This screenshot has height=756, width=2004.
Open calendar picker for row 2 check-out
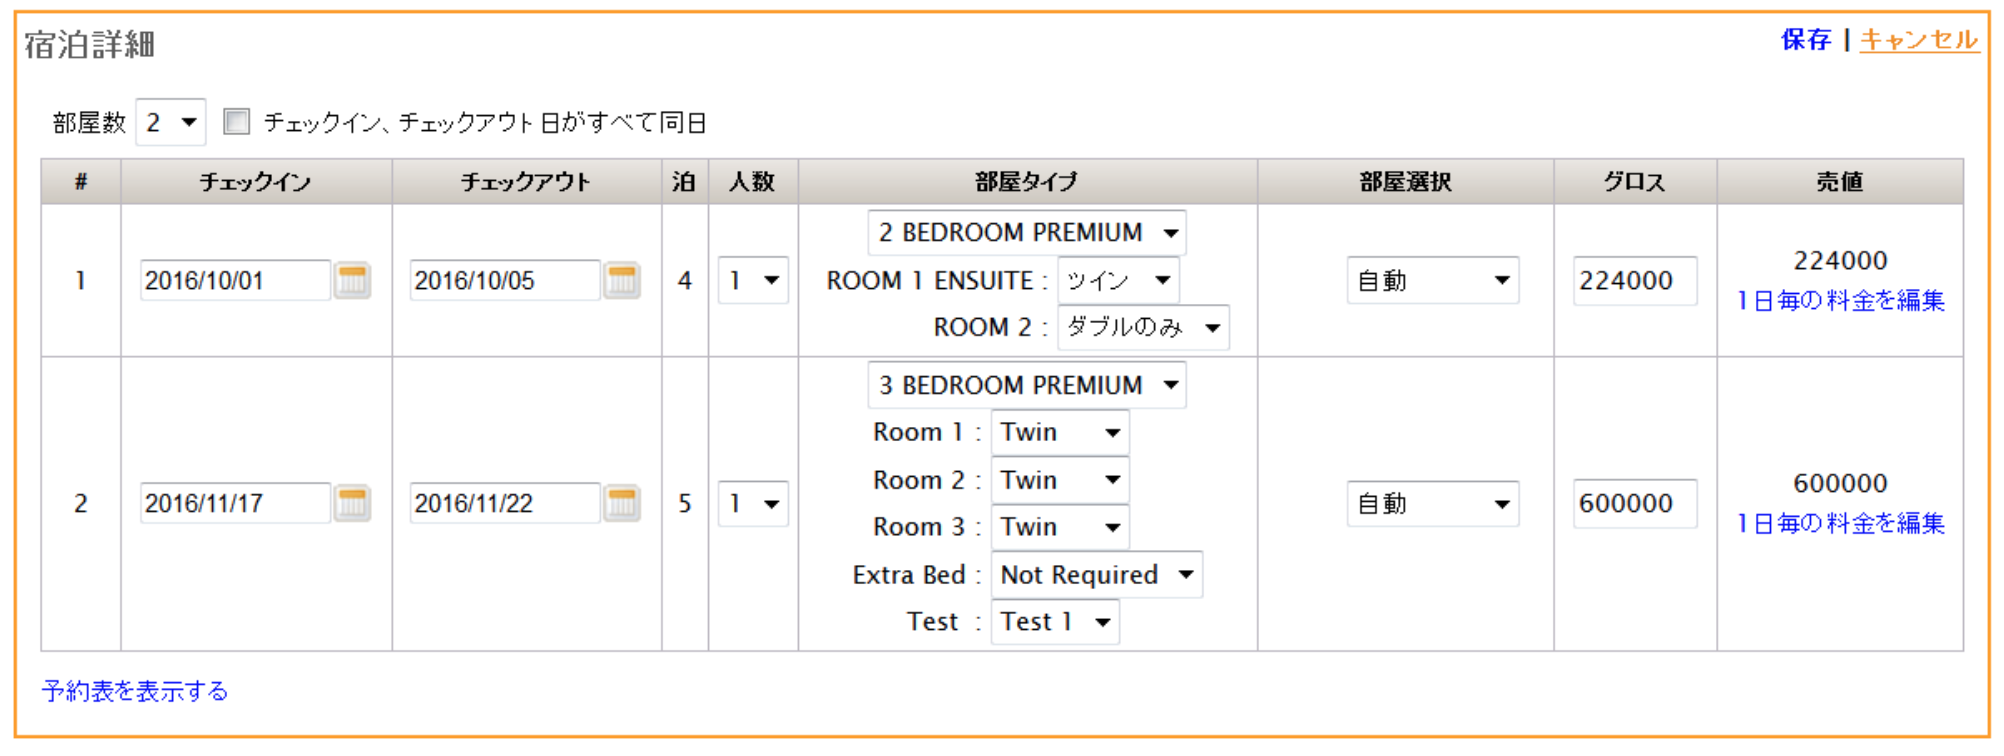coord(622,503)
